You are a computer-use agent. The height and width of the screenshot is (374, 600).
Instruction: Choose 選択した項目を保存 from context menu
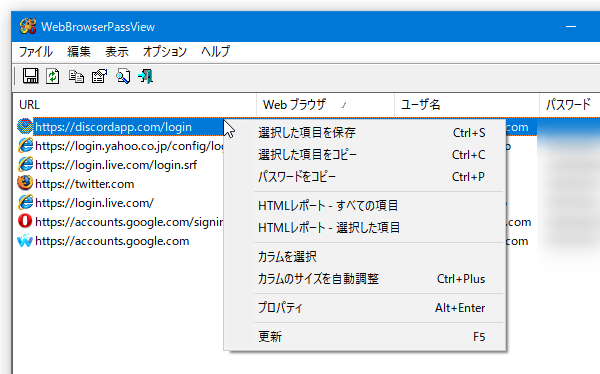365,133
